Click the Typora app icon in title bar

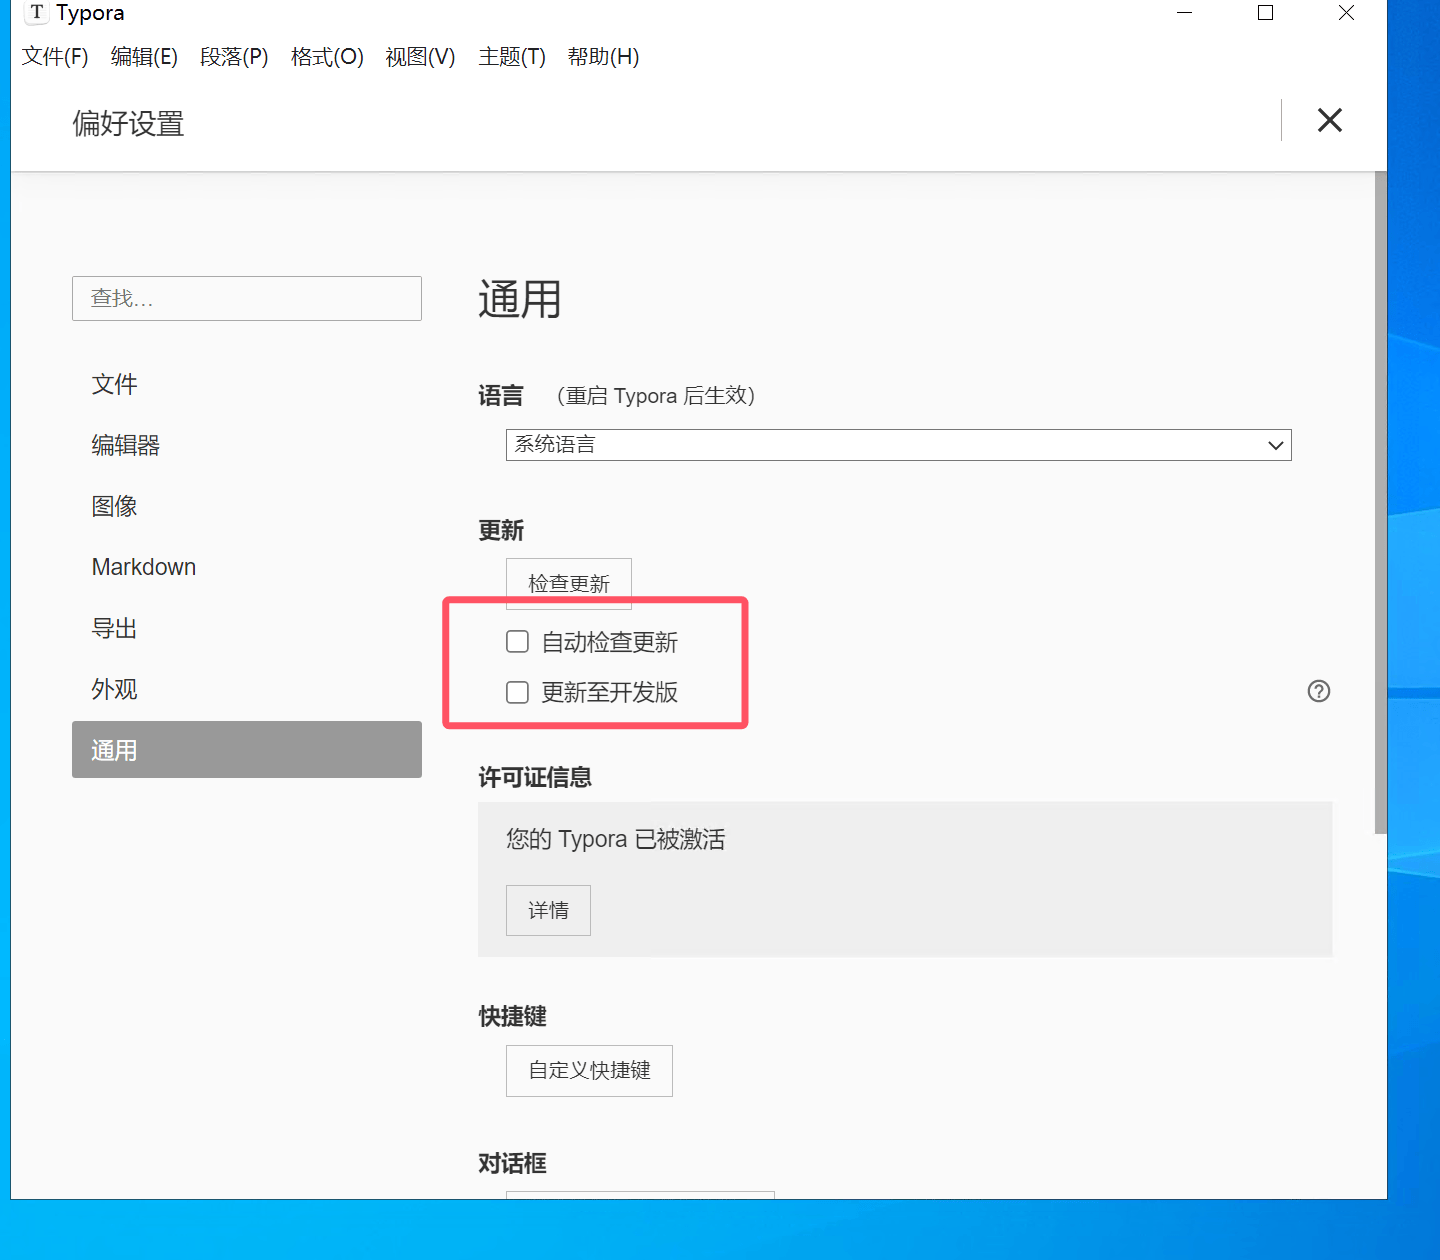tap(37, 13)
